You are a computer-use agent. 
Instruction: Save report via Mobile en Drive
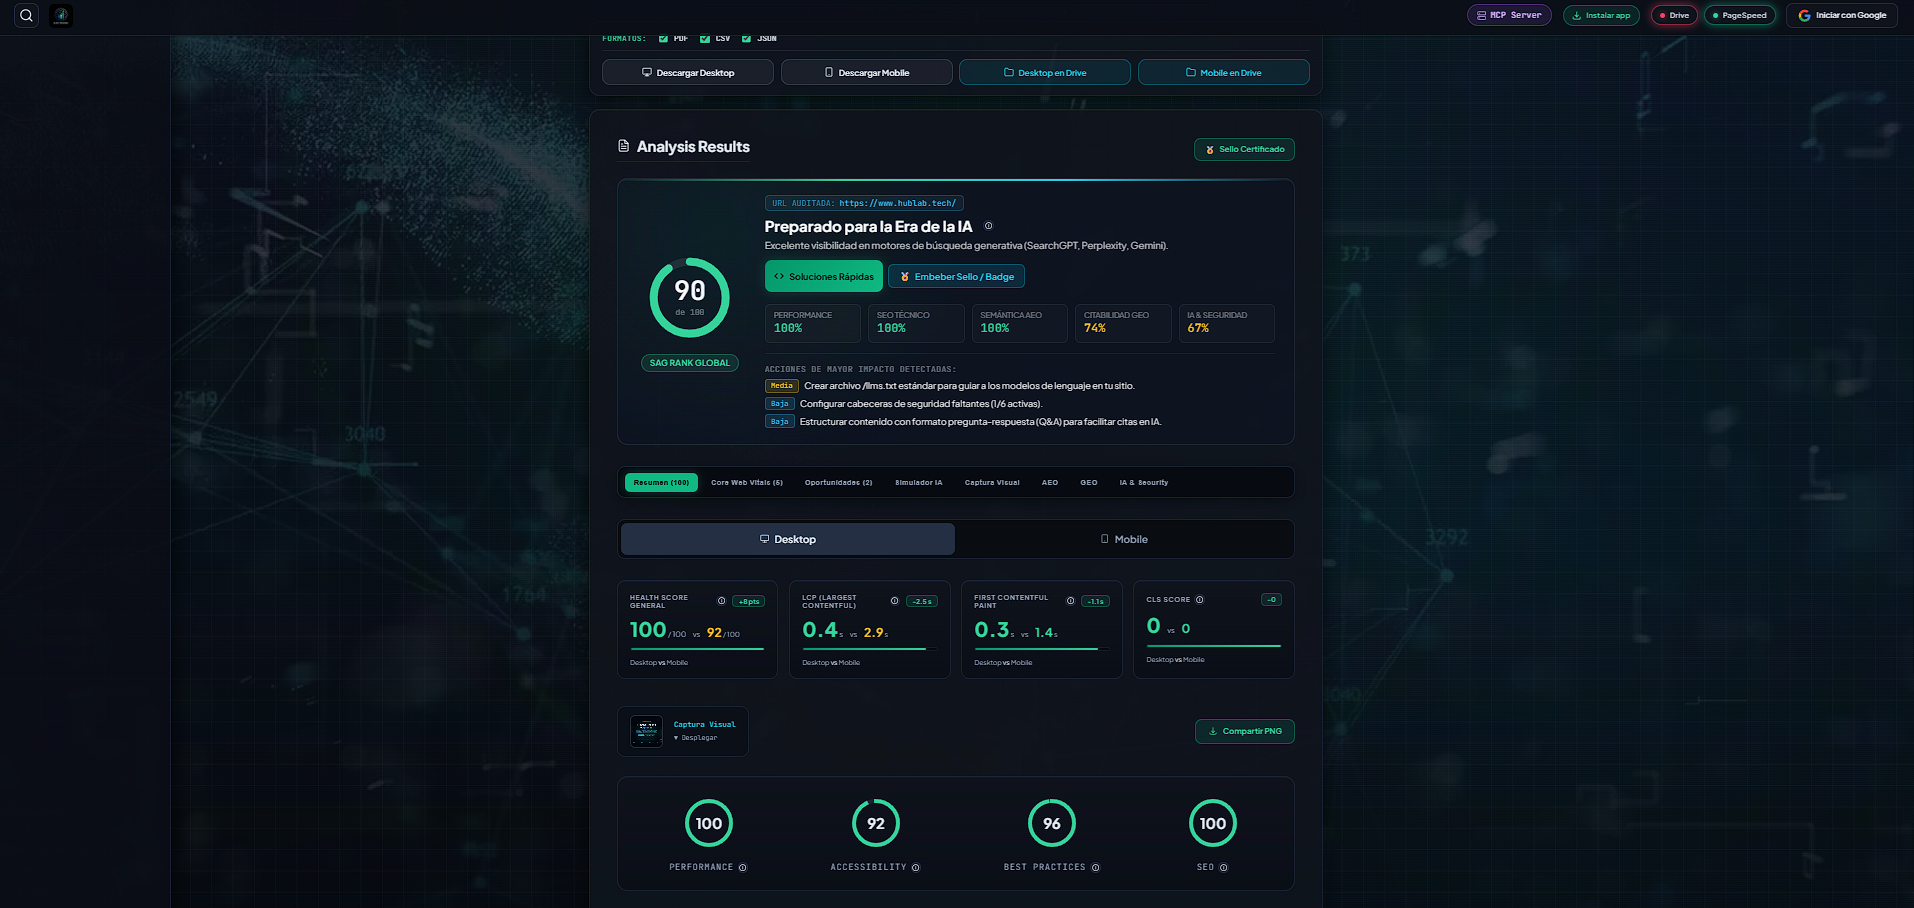[x=1224, y=72]
